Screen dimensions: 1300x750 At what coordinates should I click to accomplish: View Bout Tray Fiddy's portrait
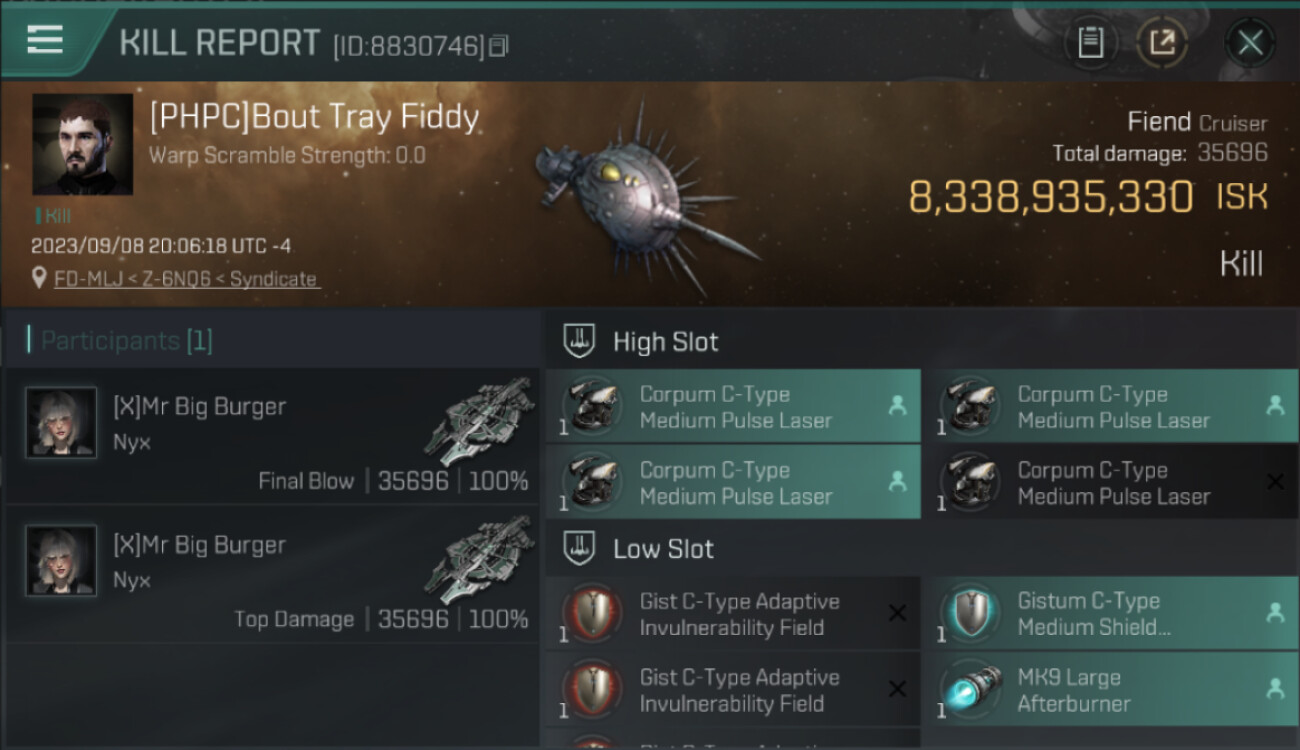tap(82, 144)
